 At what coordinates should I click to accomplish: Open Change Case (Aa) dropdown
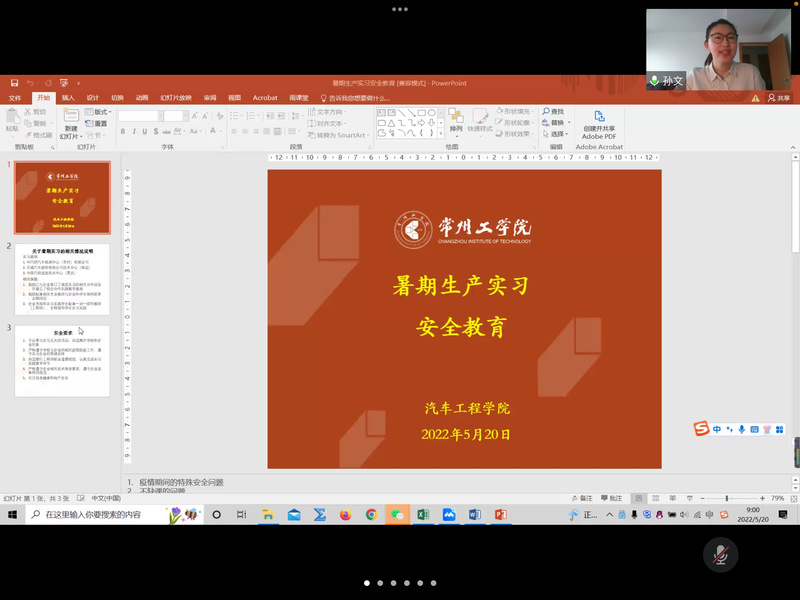click(195, 132)
